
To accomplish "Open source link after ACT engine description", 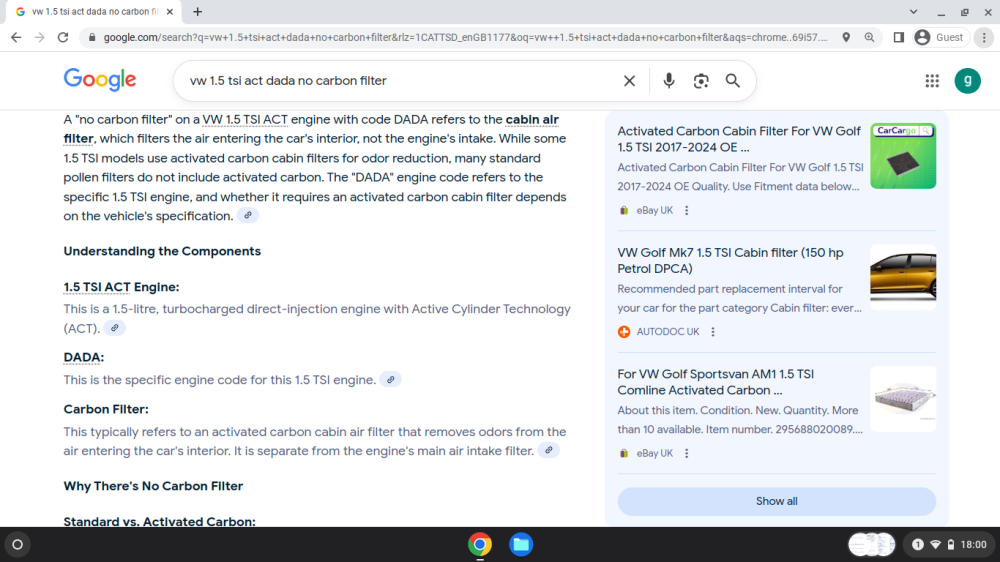I will pos(115,328).
